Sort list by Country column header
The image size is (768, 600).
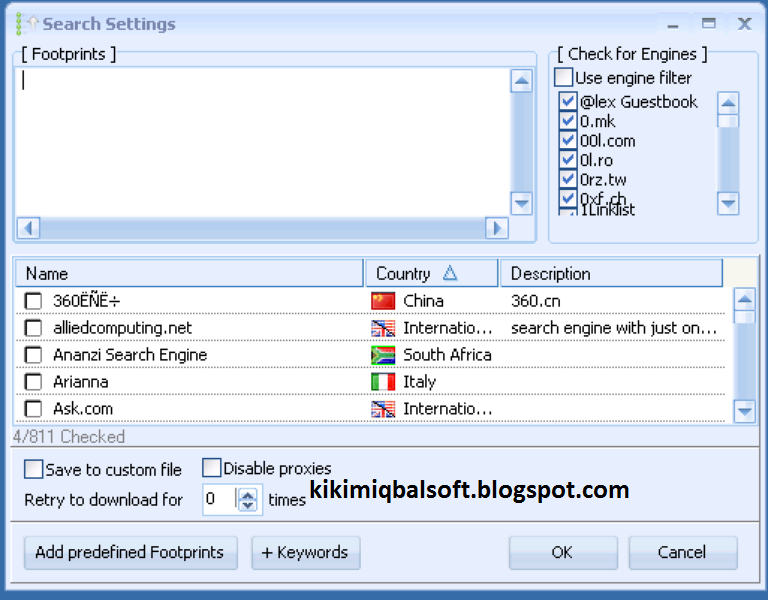(x=432, y=273)
